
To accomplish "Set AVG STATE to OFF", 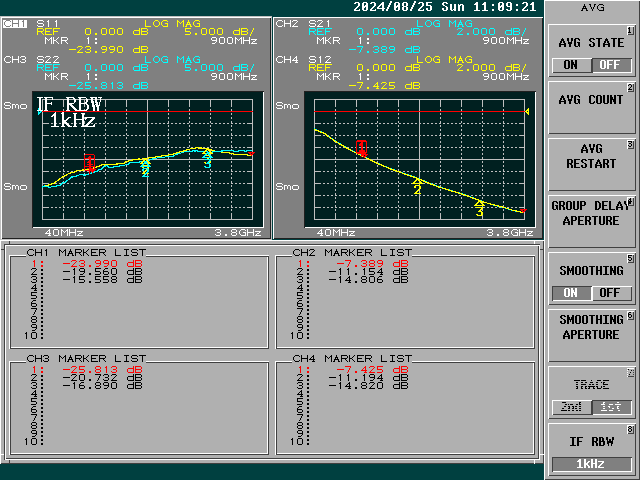I will (x=609, y=65).
